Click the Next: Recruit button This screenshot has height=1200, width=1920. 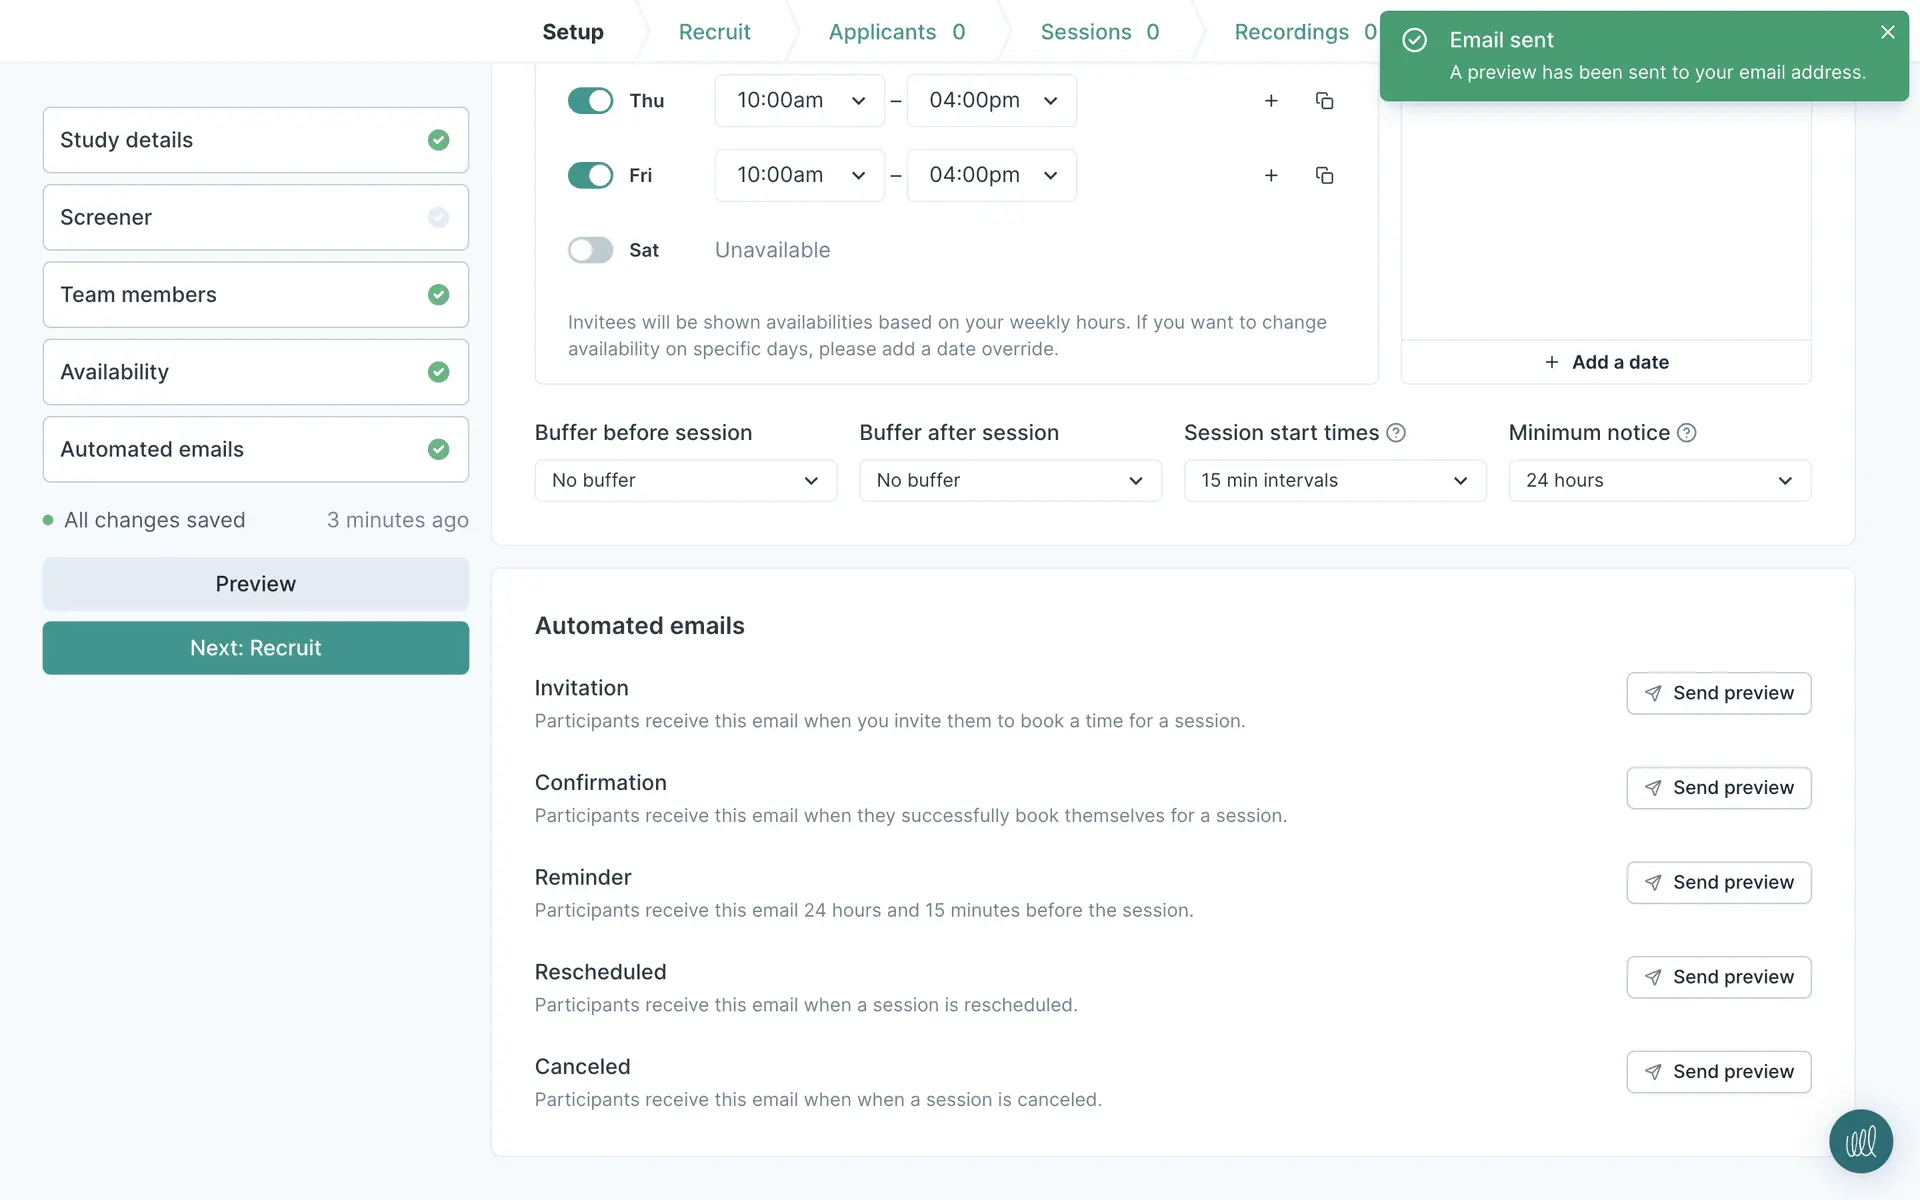256,648
